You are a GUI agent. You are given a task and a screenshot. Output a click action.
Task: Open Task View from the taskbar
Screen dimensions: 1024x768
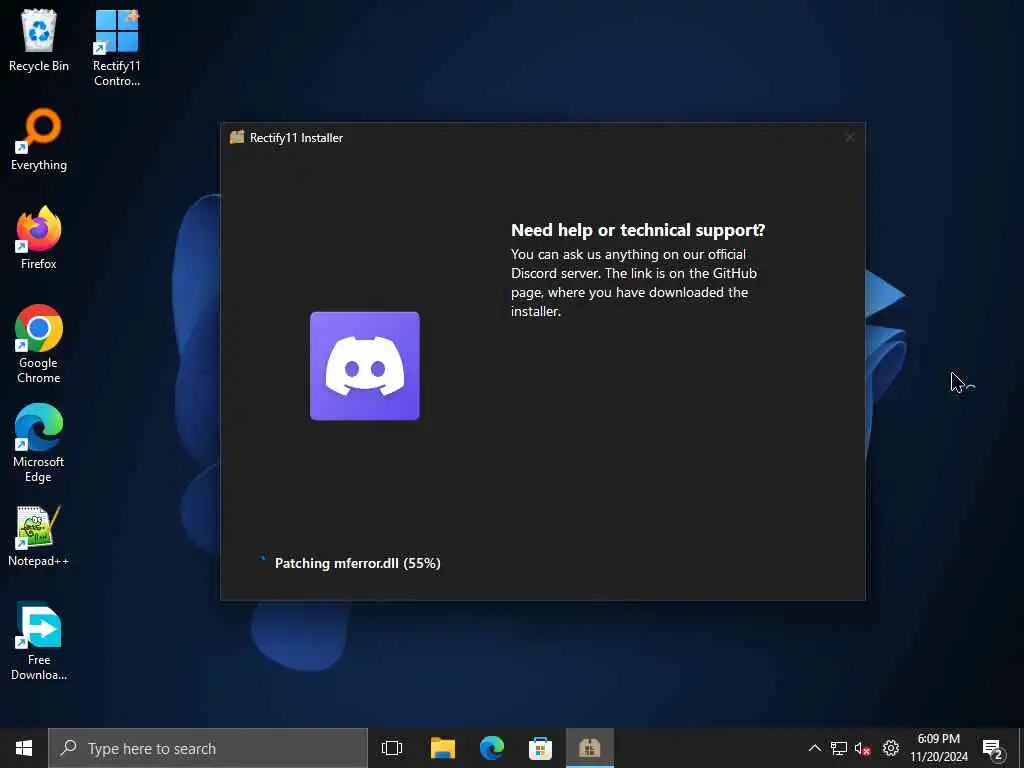[x=392, y=748]
